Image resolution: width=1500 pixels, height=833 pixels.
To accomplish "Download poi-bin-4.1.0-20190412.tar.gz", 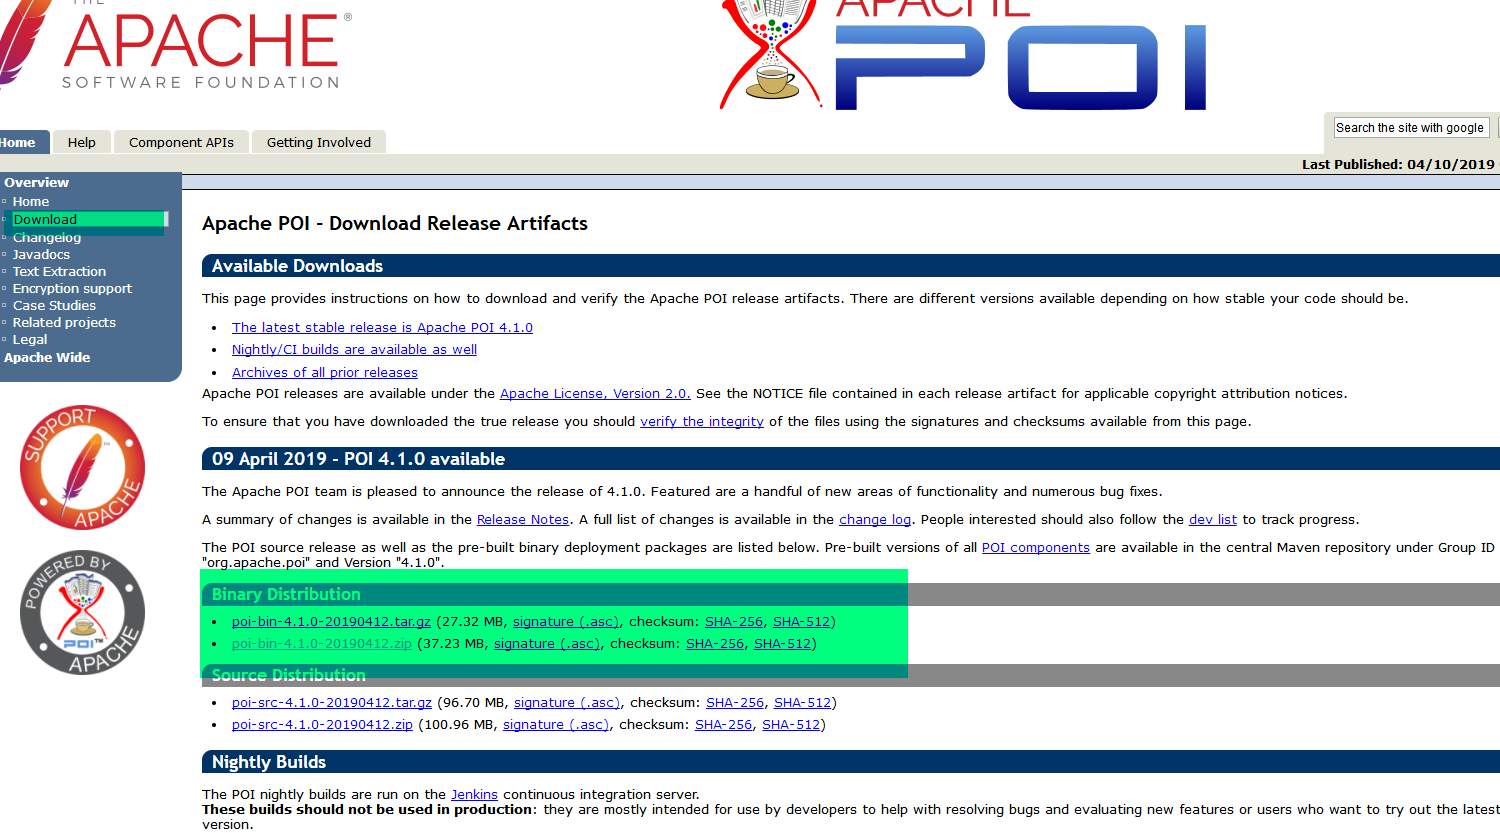I will [330, 621].
